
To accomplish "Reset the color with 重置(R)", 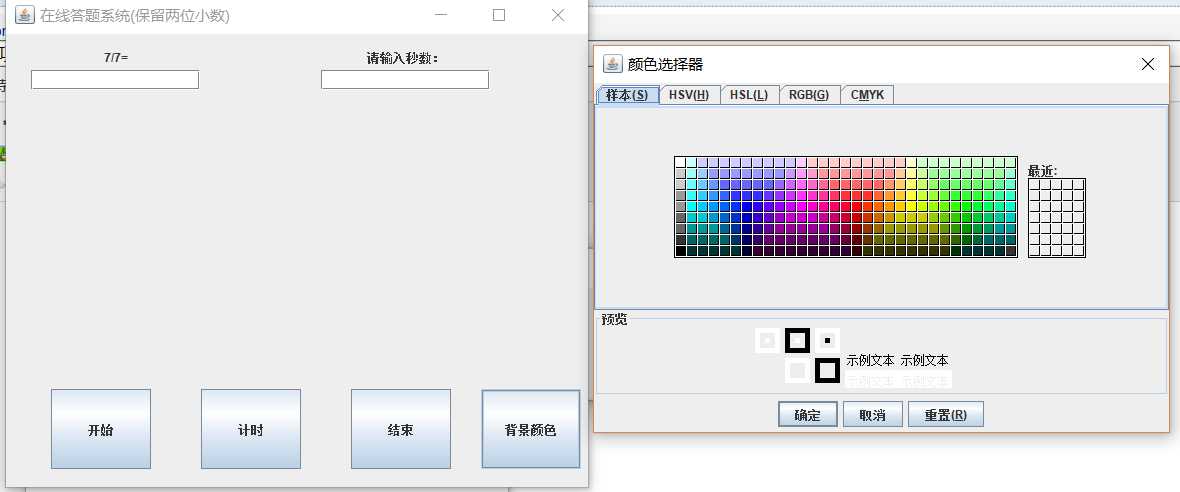I will pyautogui.click(x=945, y=415).
